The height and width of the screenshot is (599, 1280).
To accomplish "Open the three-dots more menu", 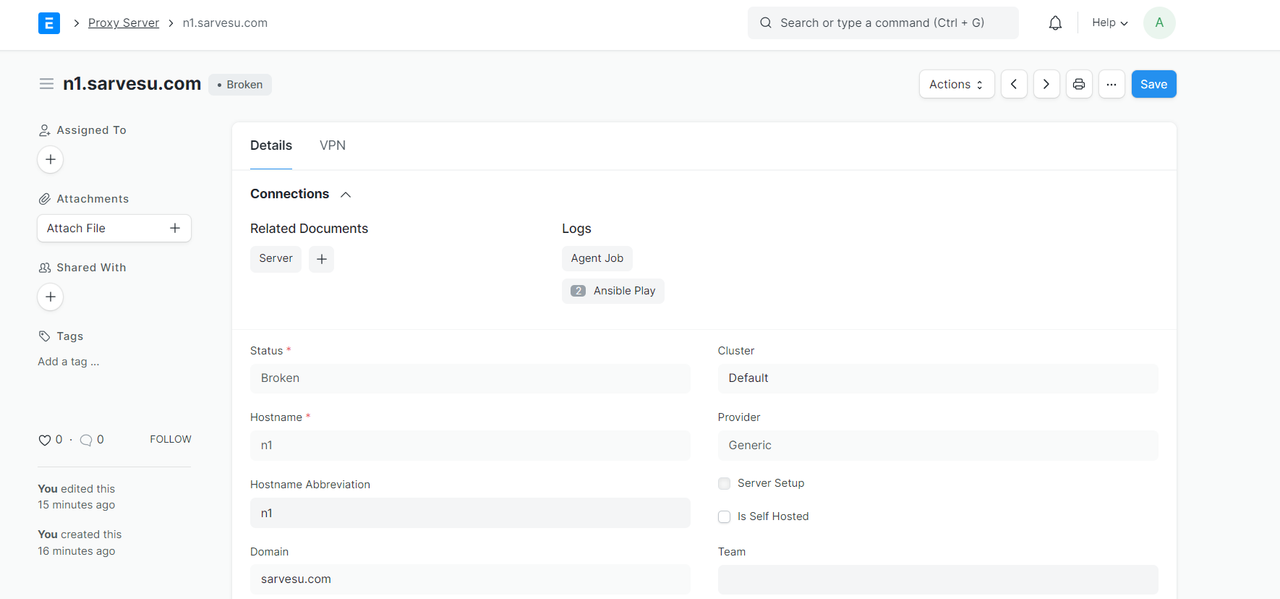I will tap(1112, 84).
